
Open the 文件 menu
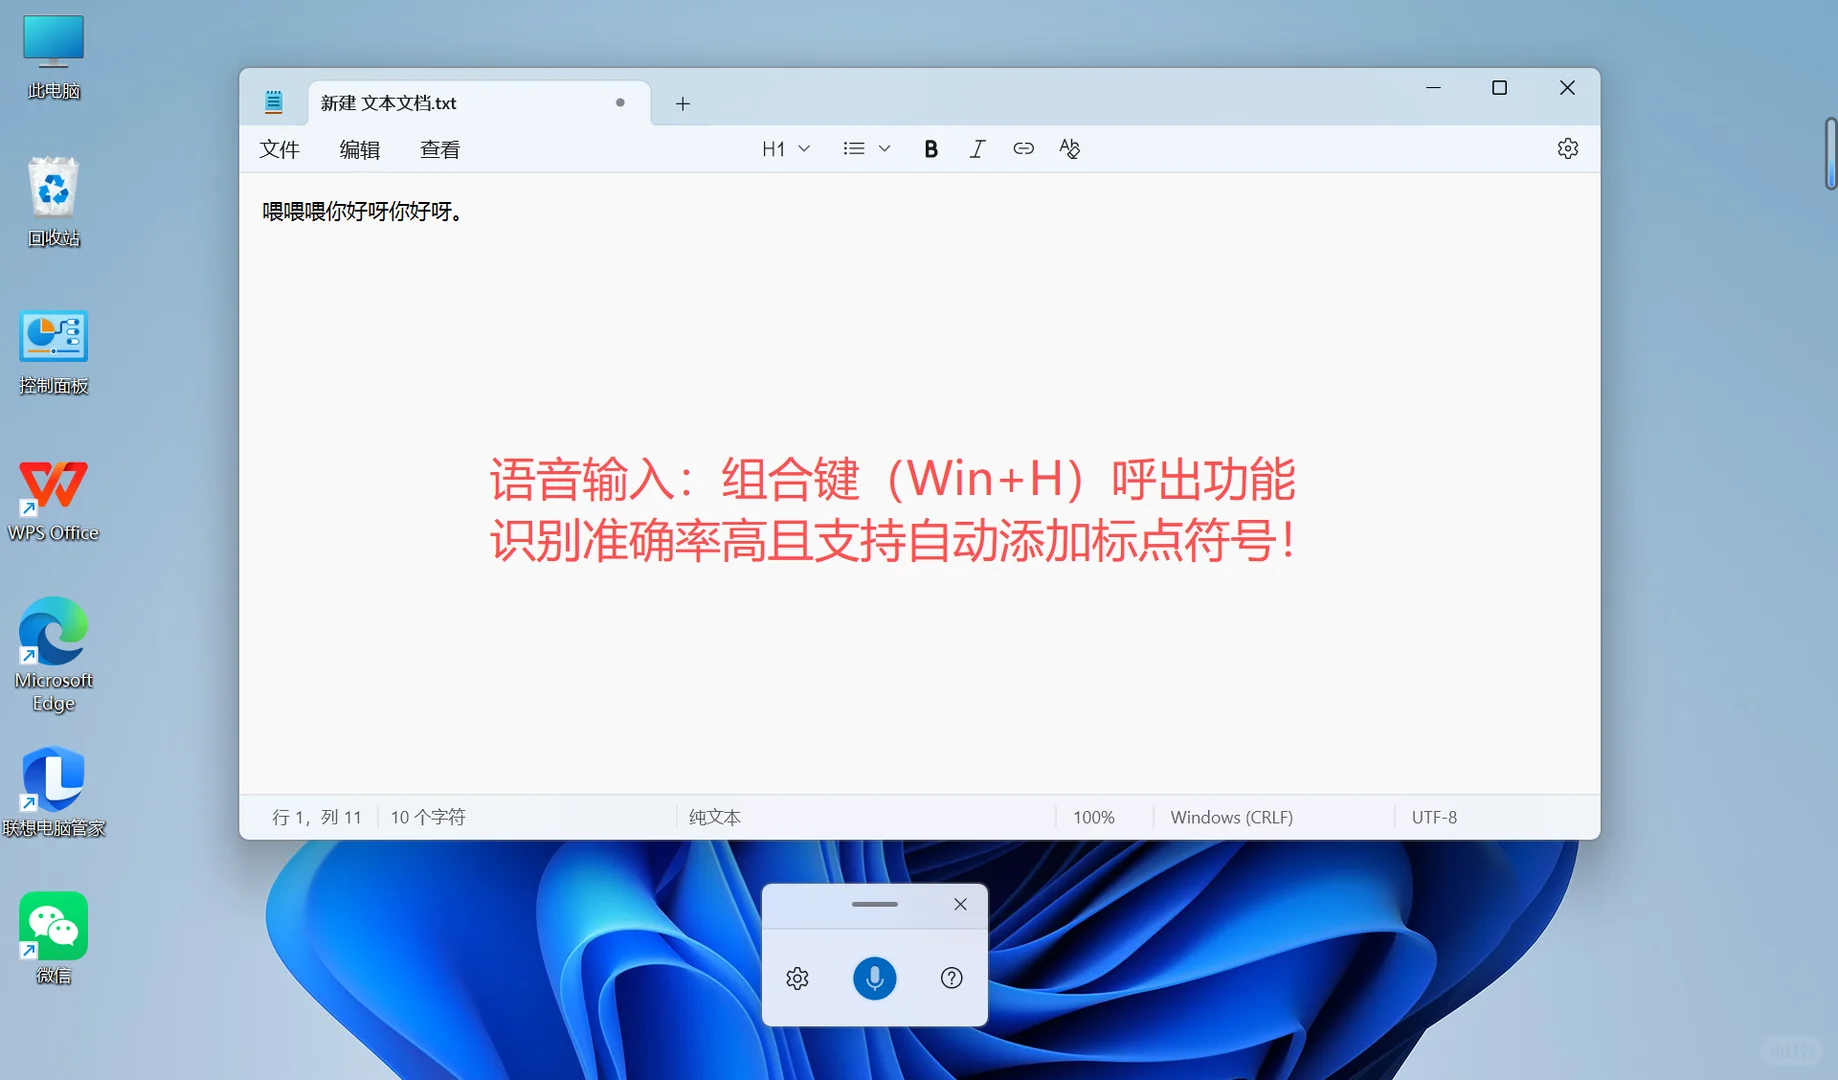pos(280,148)
